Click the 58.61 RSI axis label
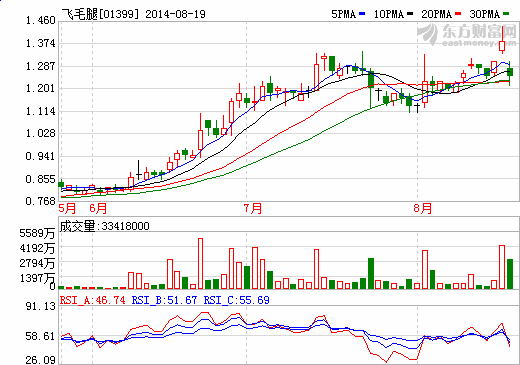 pyautogui.click(x=41, y=336)
